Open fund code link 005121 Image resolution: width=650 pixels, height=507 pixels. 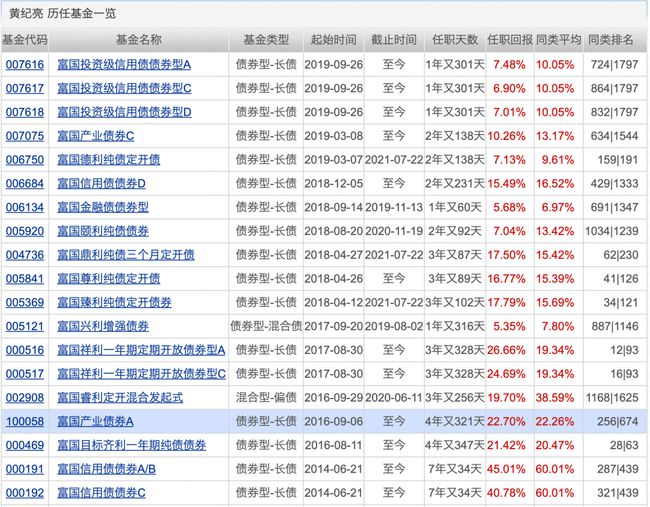[x=25, y=326]
